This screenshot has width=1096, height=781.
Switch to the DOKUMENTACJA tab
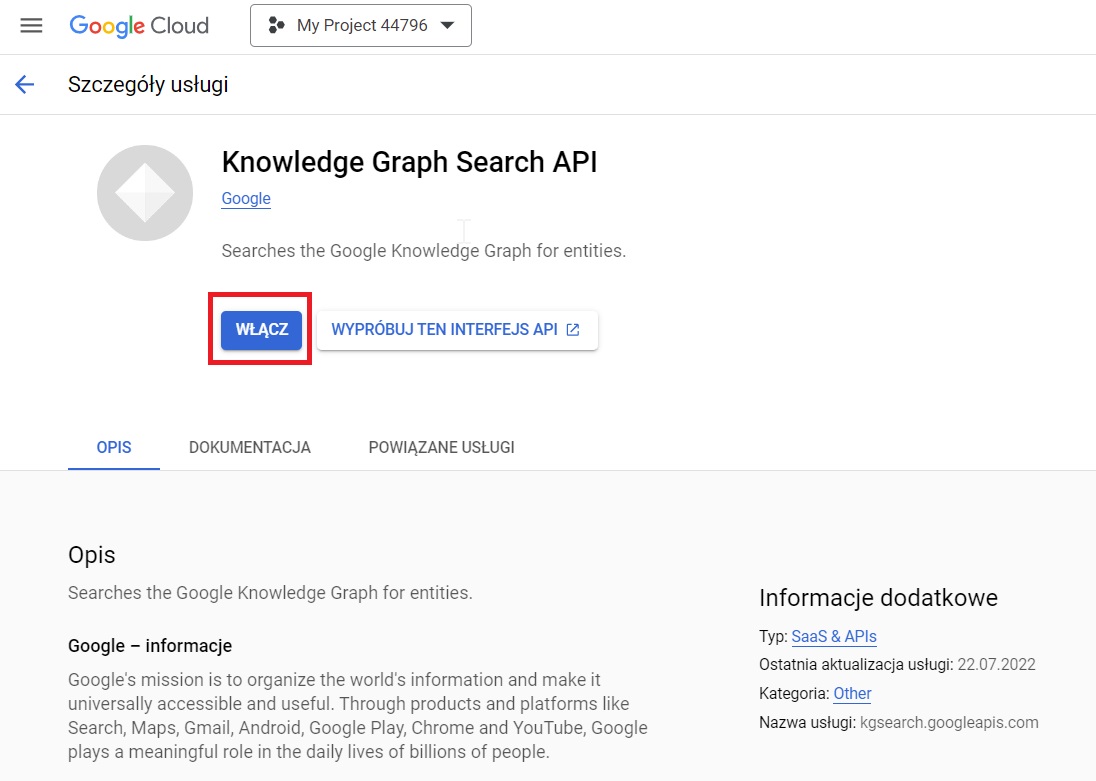click(249, 447)
